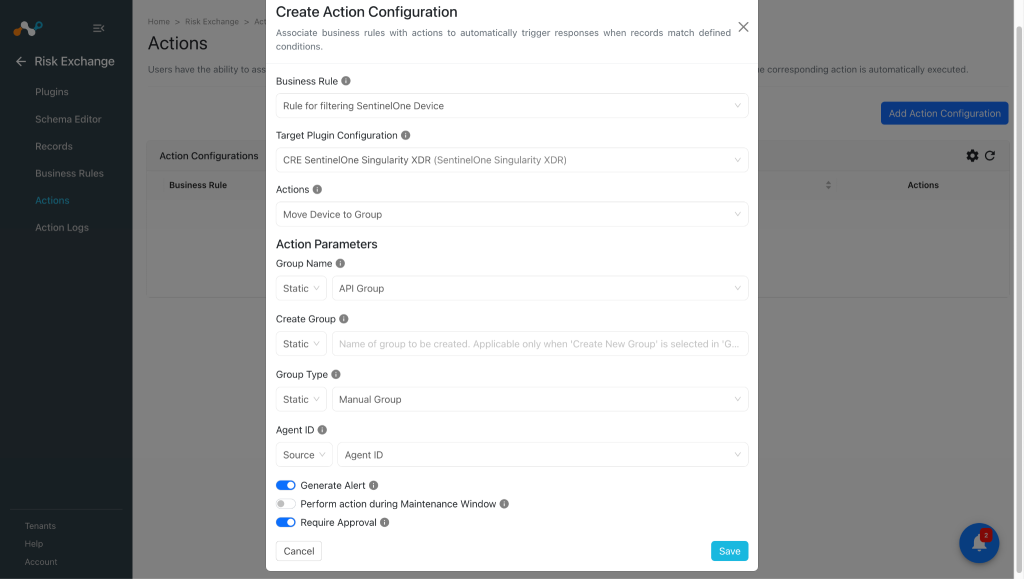Click the Require Approval info icon
1024x579 pixels.
tap(385, 522)
